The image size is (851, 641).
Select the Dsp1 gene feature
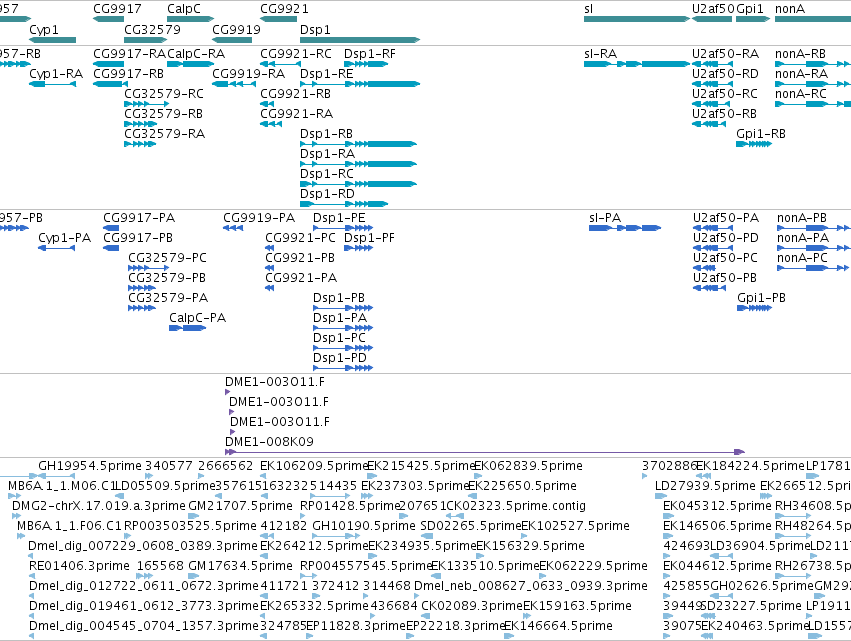360,40
